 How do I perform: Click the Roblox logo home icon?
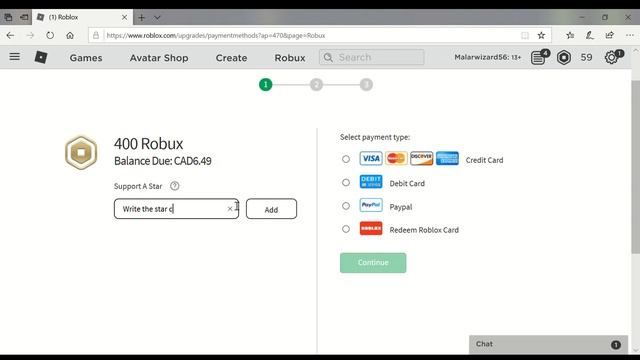41,57
